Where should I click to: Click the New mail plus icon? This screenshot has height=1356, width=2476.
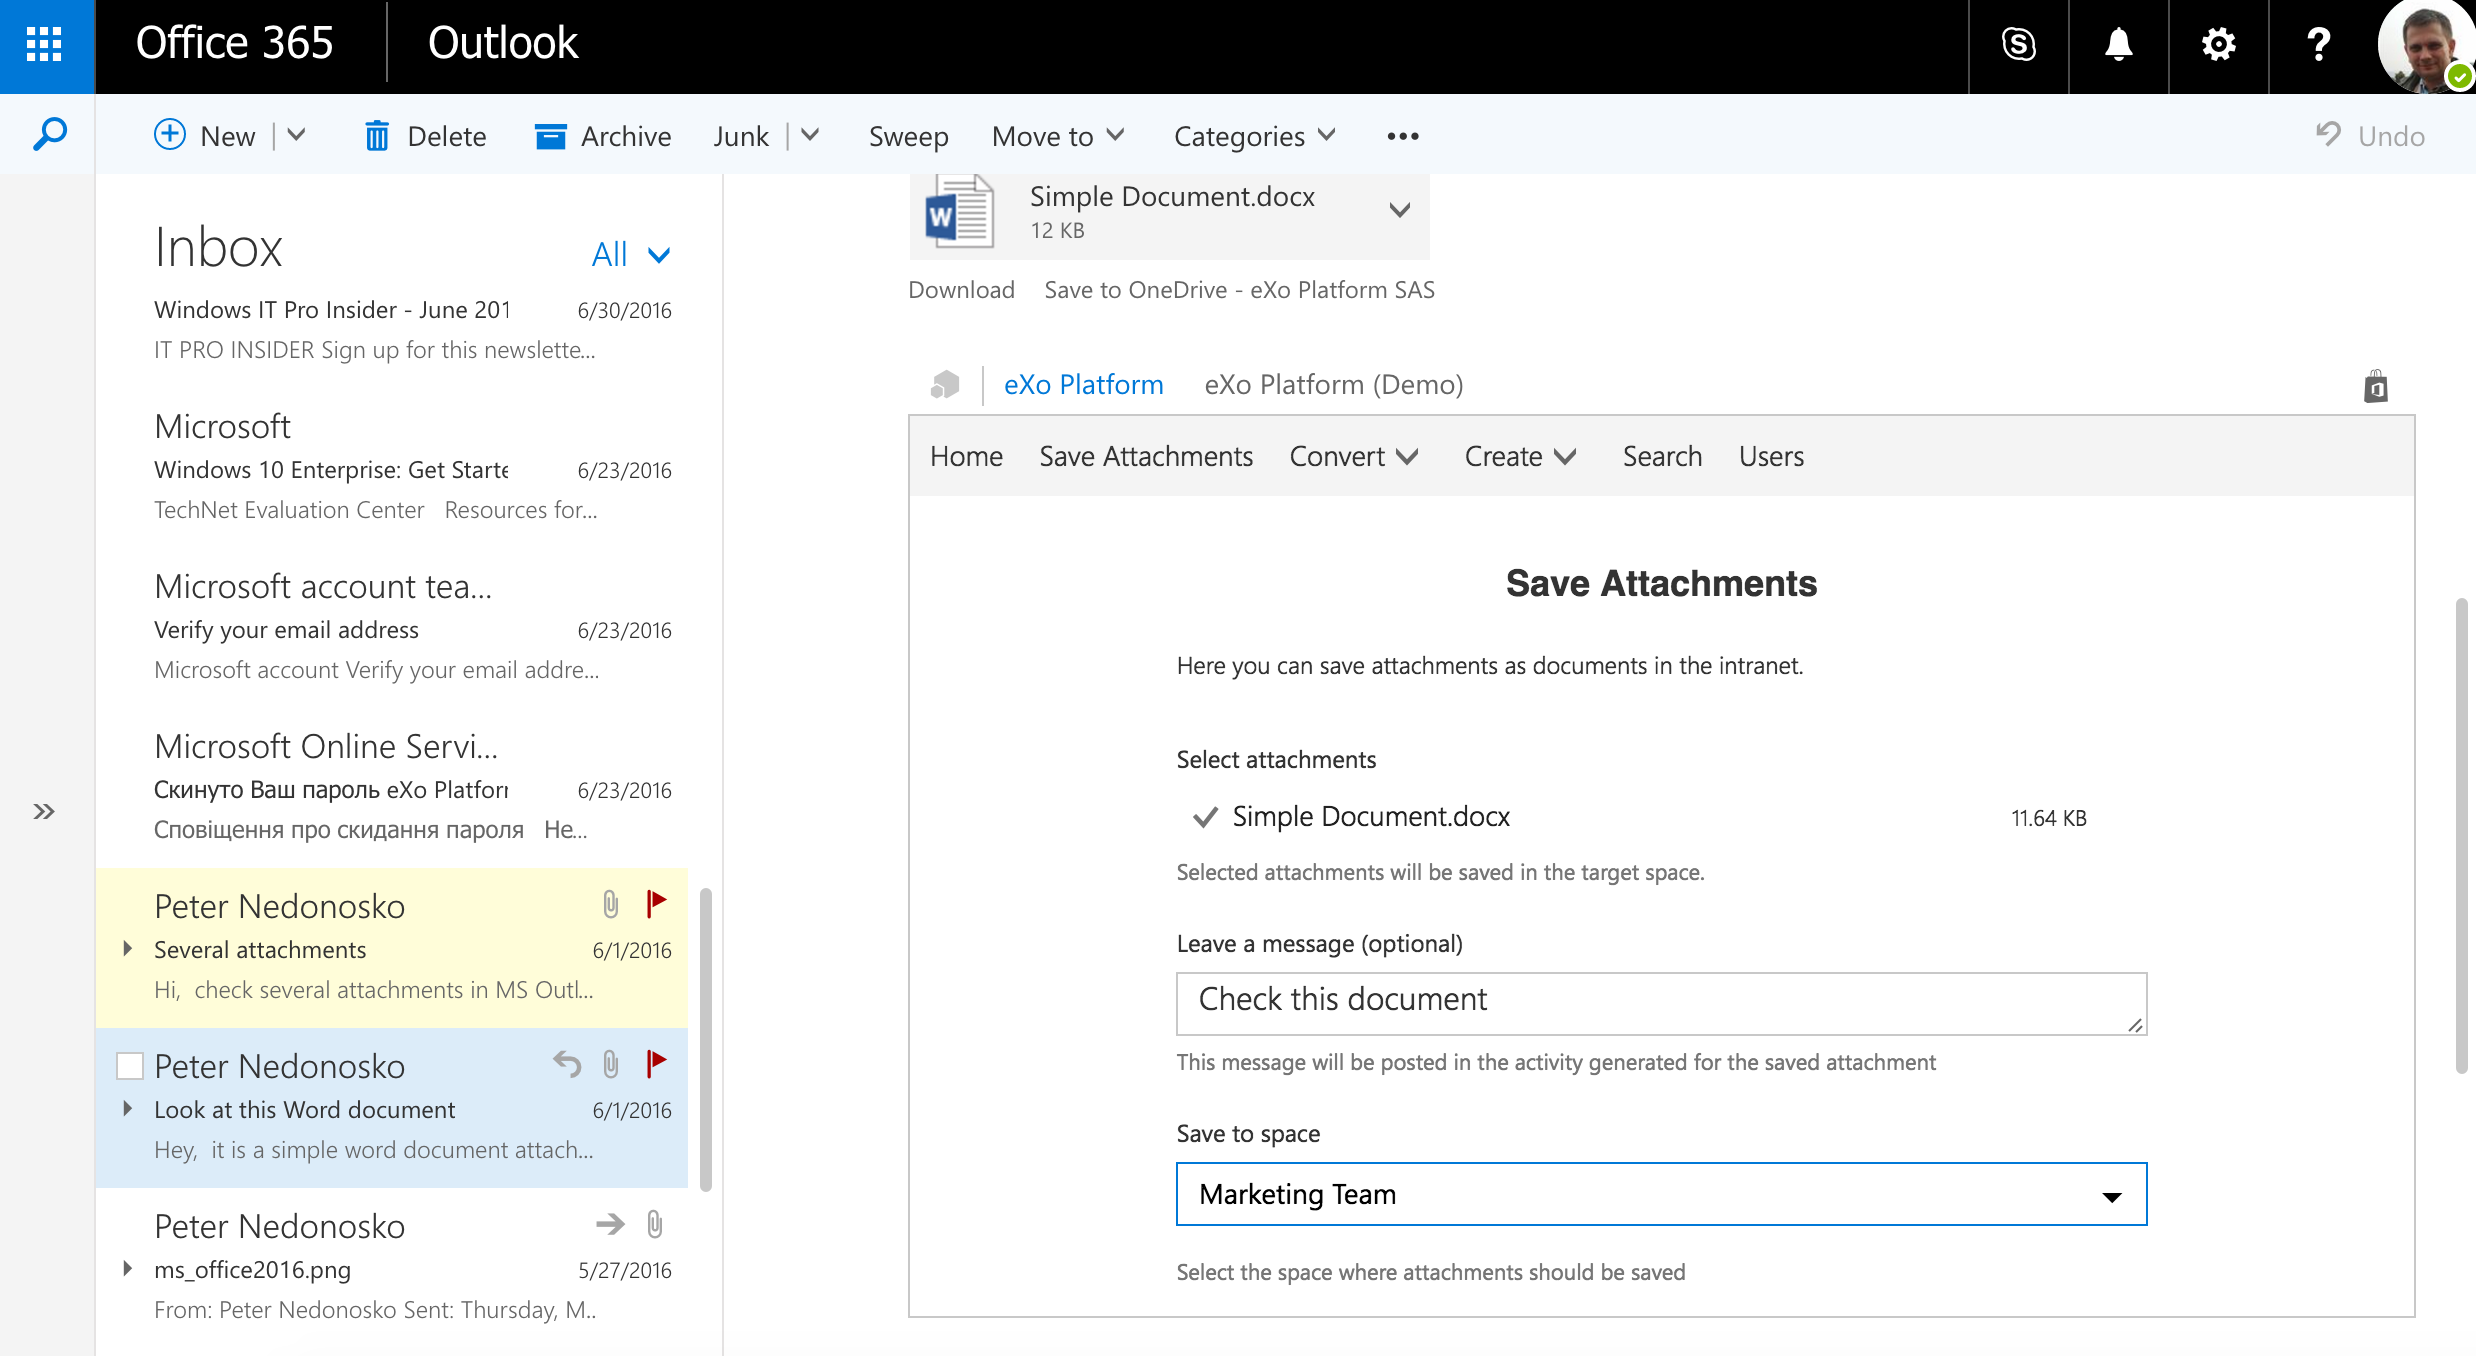click(x=169, y=134)
